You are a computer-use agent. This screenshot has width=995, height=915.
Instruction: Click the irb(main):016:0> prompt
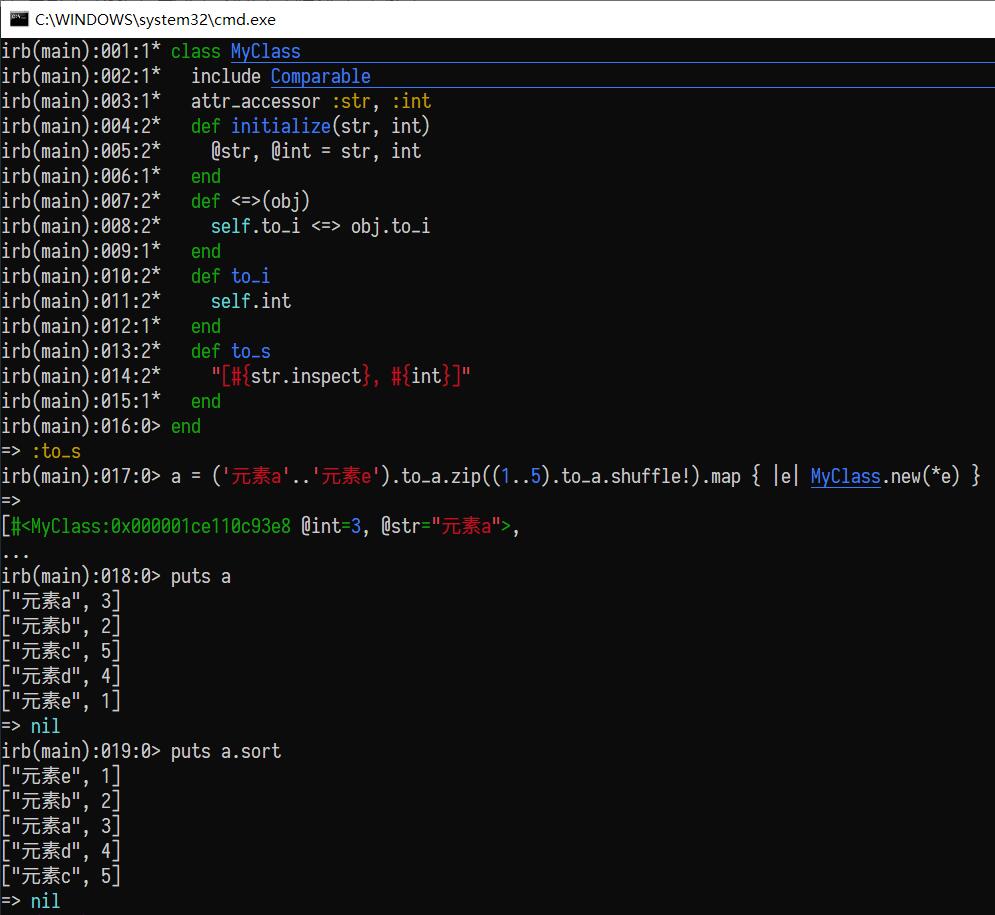point(81,426)
